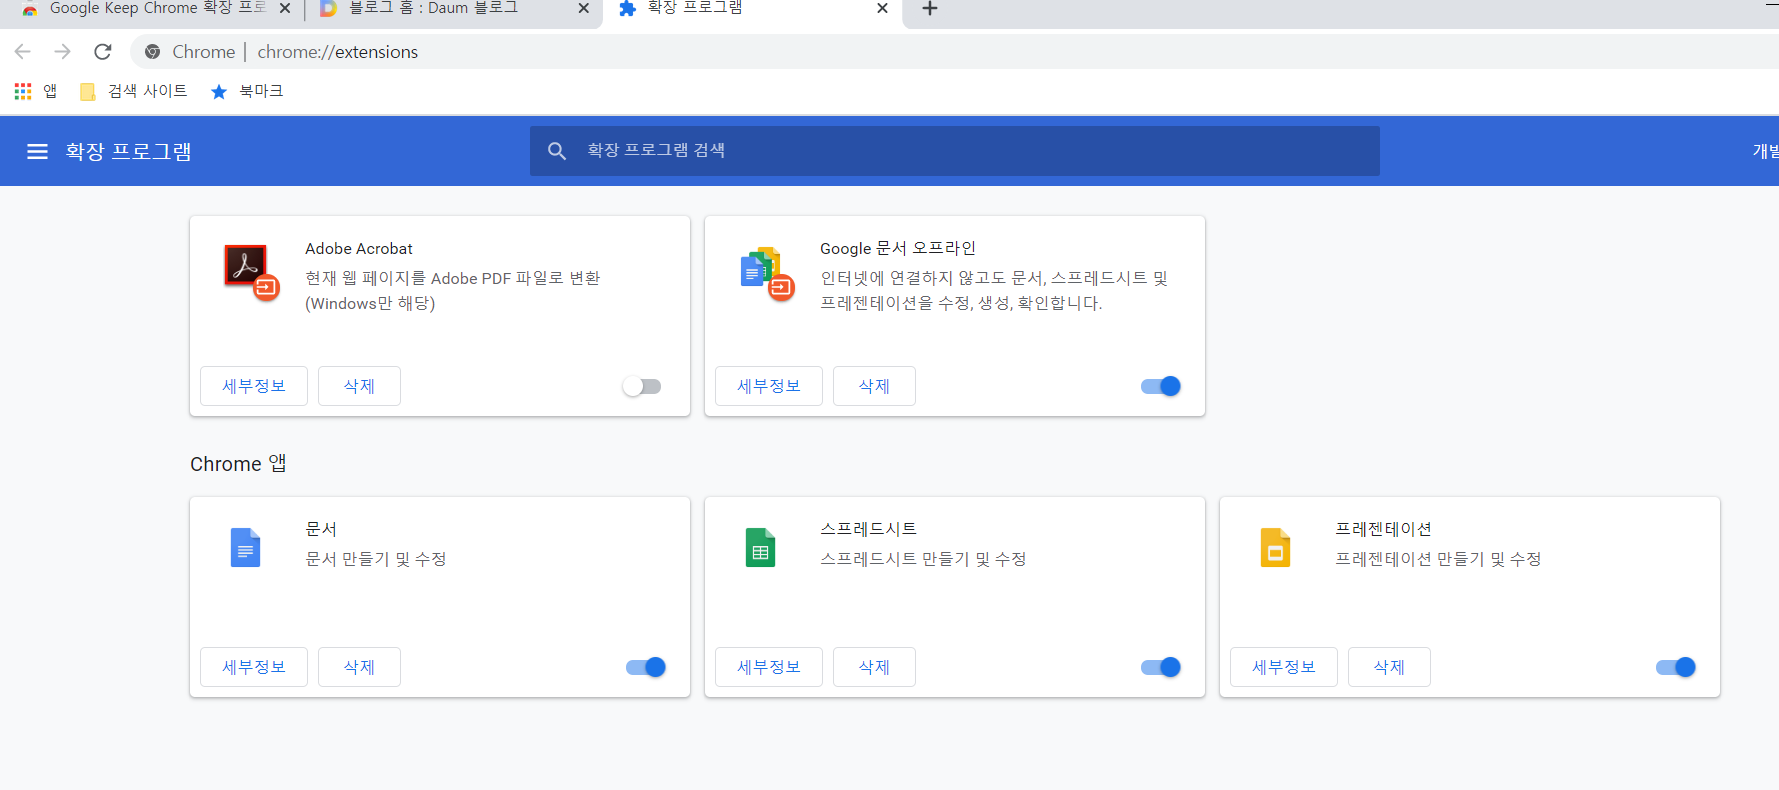Click the Chrome 앱 section heading

(238, 464)
